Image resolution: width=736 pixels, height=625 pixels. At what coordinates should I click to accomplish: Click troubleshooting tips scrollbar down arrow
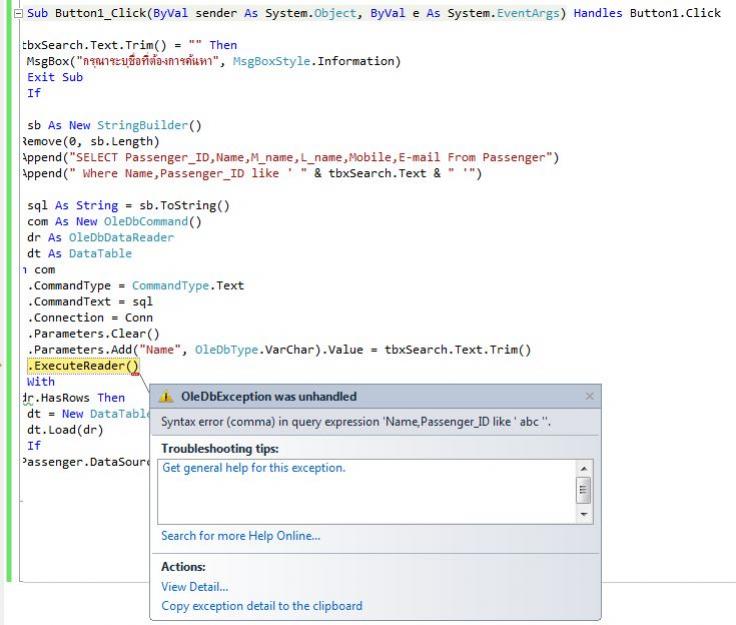tap(584, 514)
